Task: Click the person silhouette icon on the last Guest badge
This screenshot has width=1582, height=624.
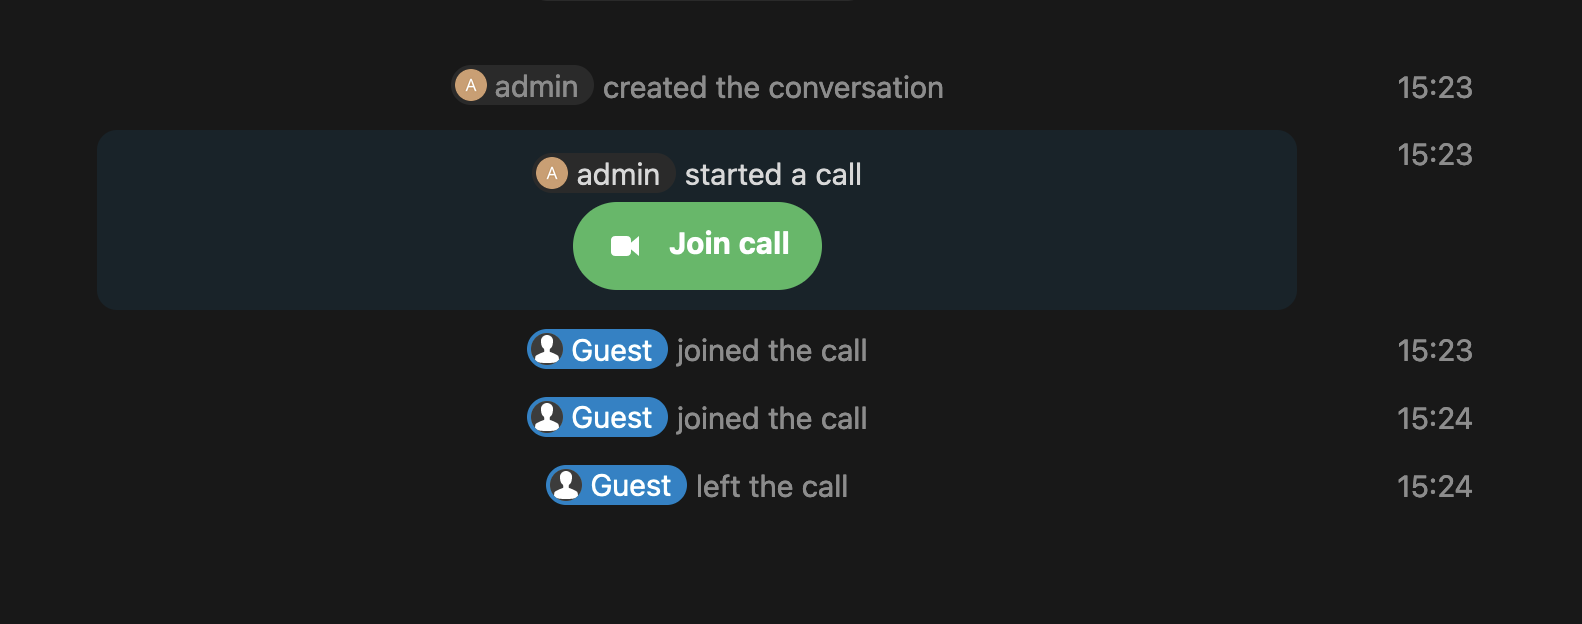Action: click(566, 485)
